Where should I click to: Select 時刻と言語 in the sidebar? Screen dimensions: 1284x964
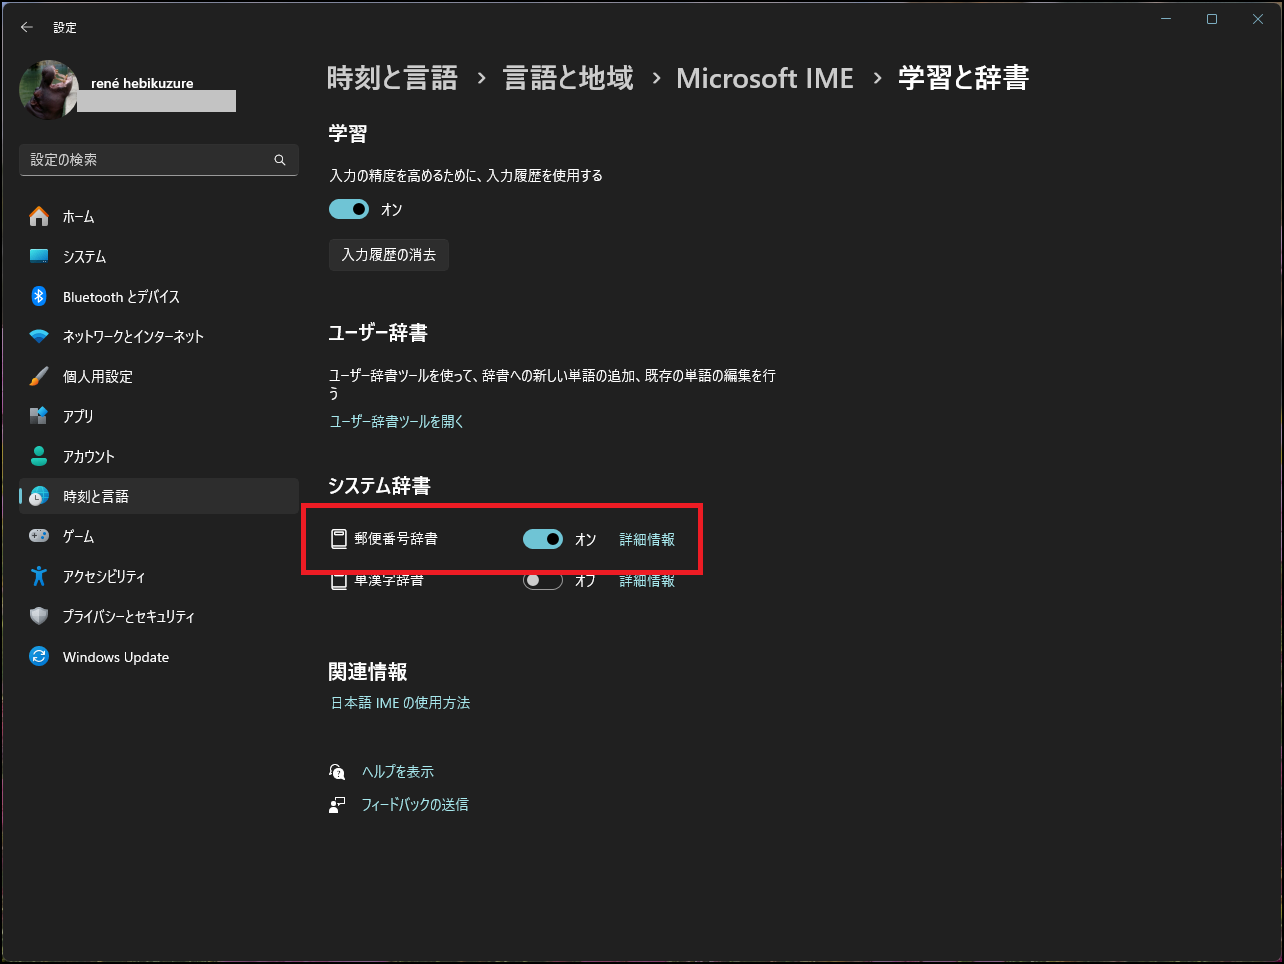[x=159, y=496]
